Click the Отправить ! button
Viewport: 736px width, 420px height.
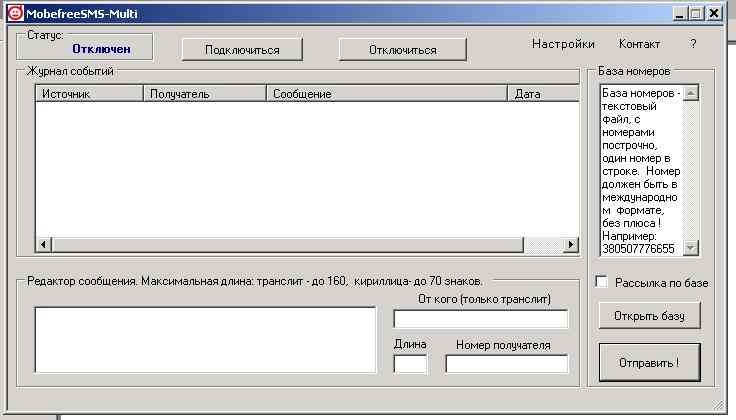coord(649,362)
